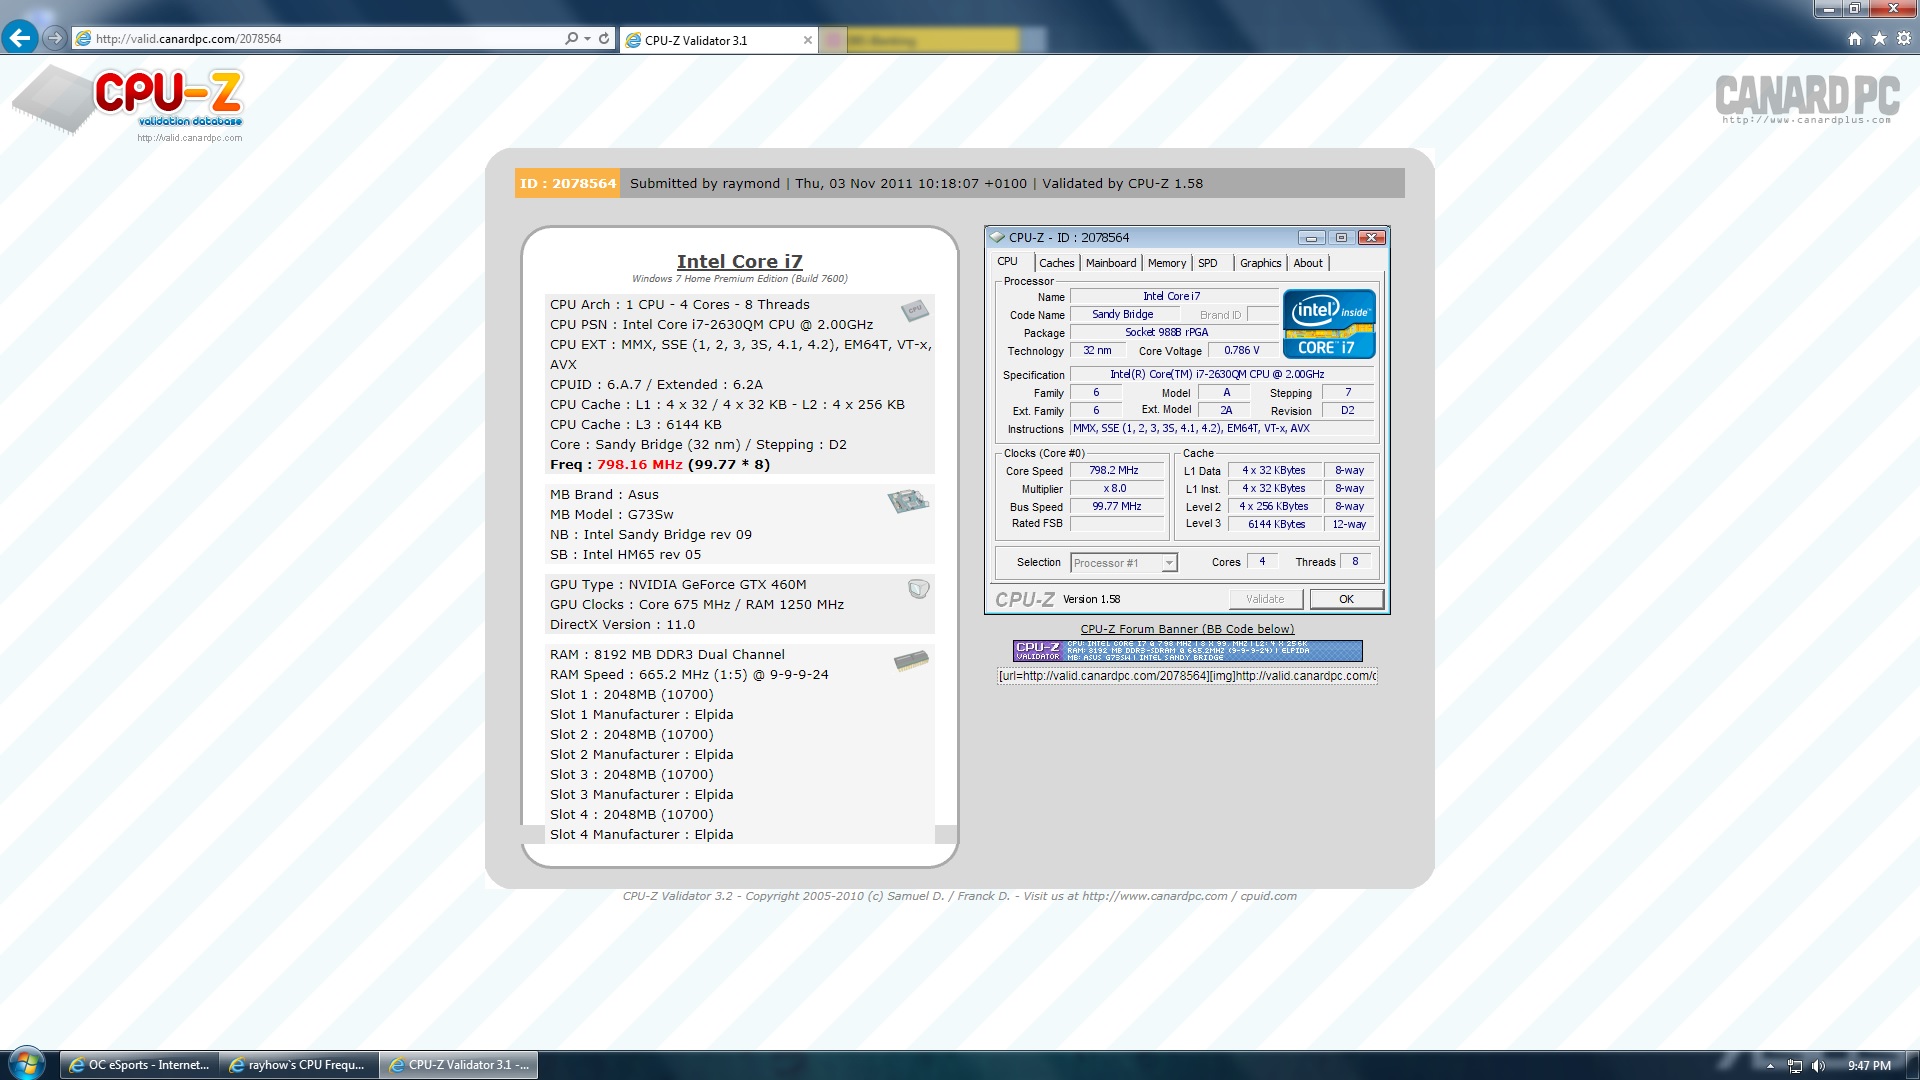The width and height of the screenshot is (1920, 1080).
Task: Click the RAM 8192 MB DDR3 line
Action: [x=667, y=654]
